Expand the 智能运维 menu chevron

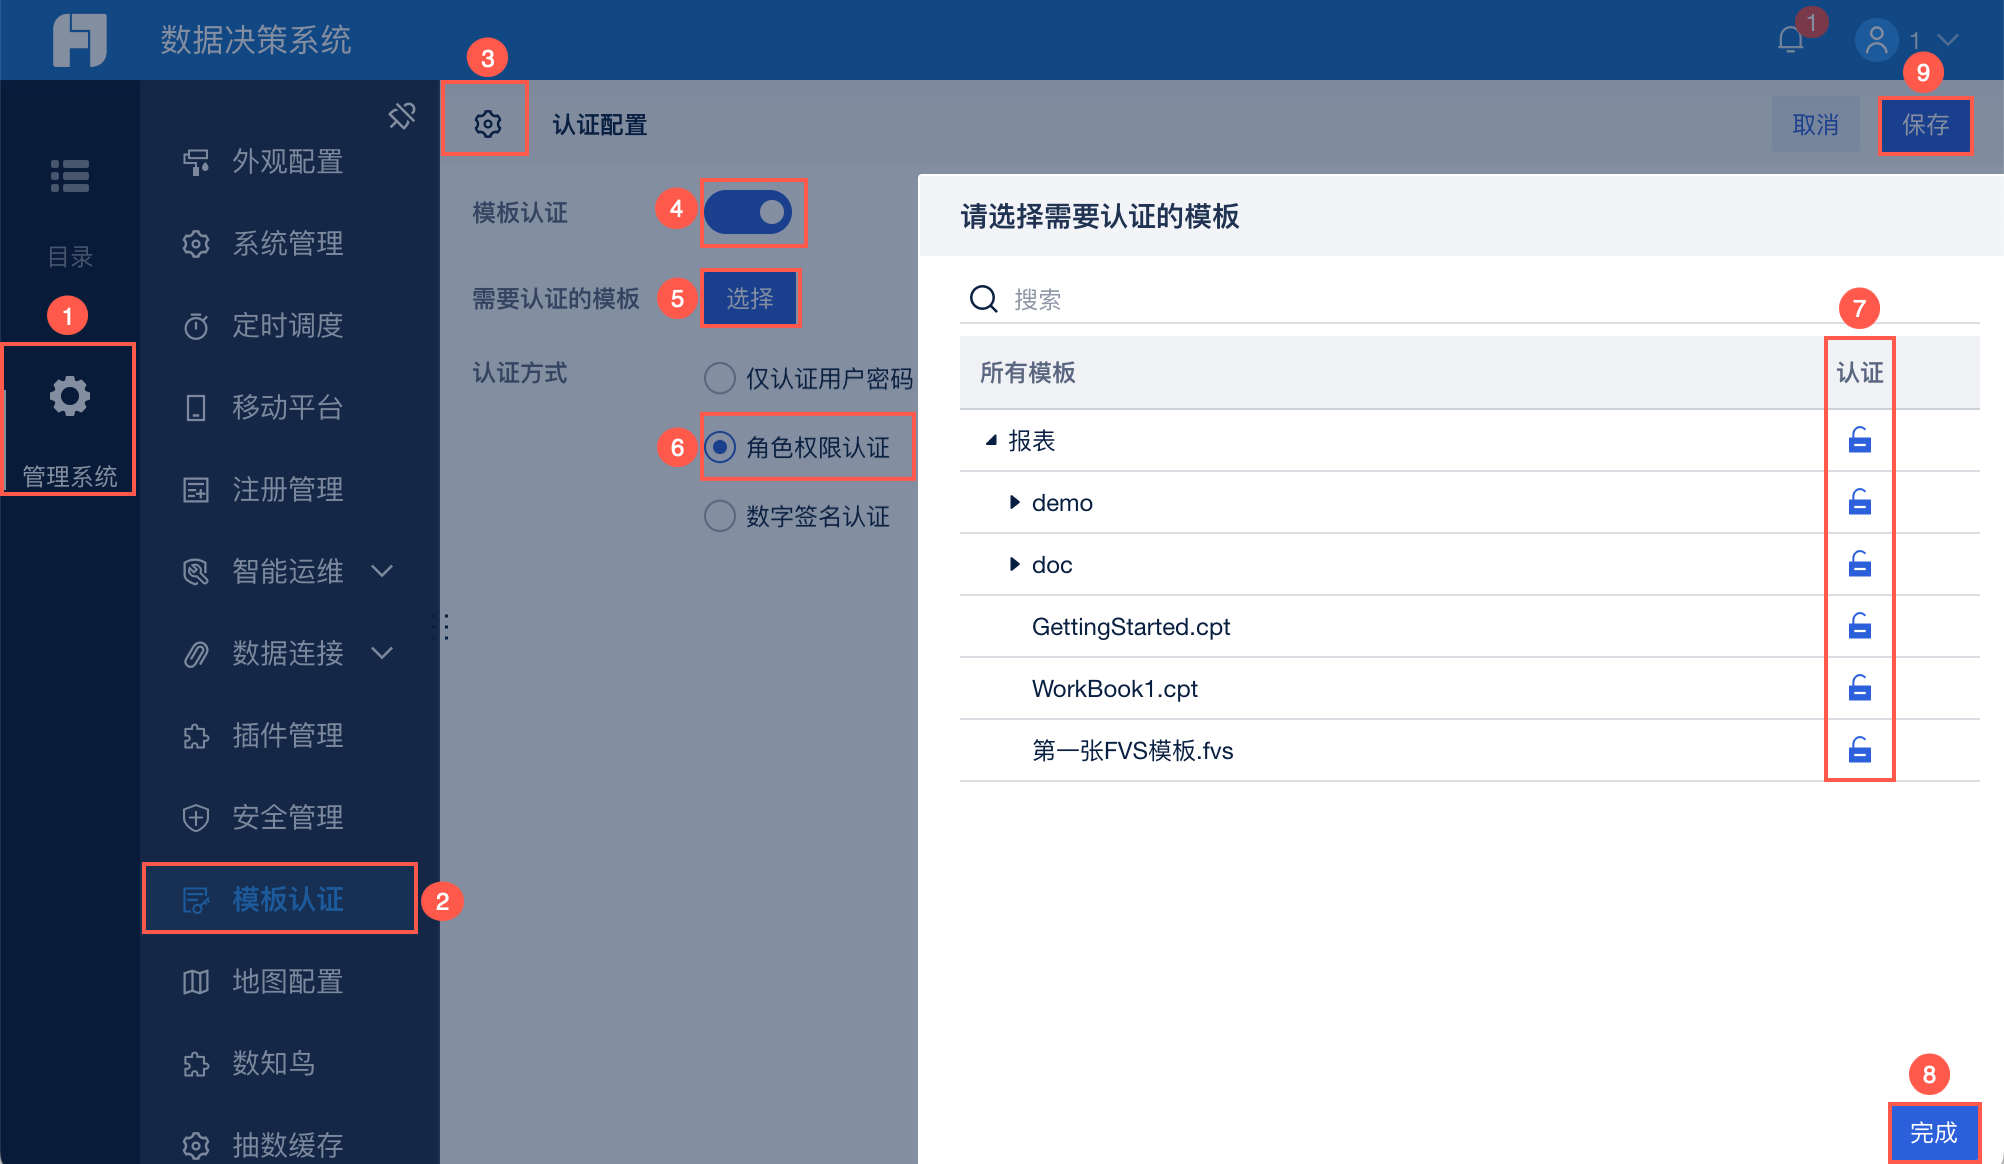tap(382, 571)
